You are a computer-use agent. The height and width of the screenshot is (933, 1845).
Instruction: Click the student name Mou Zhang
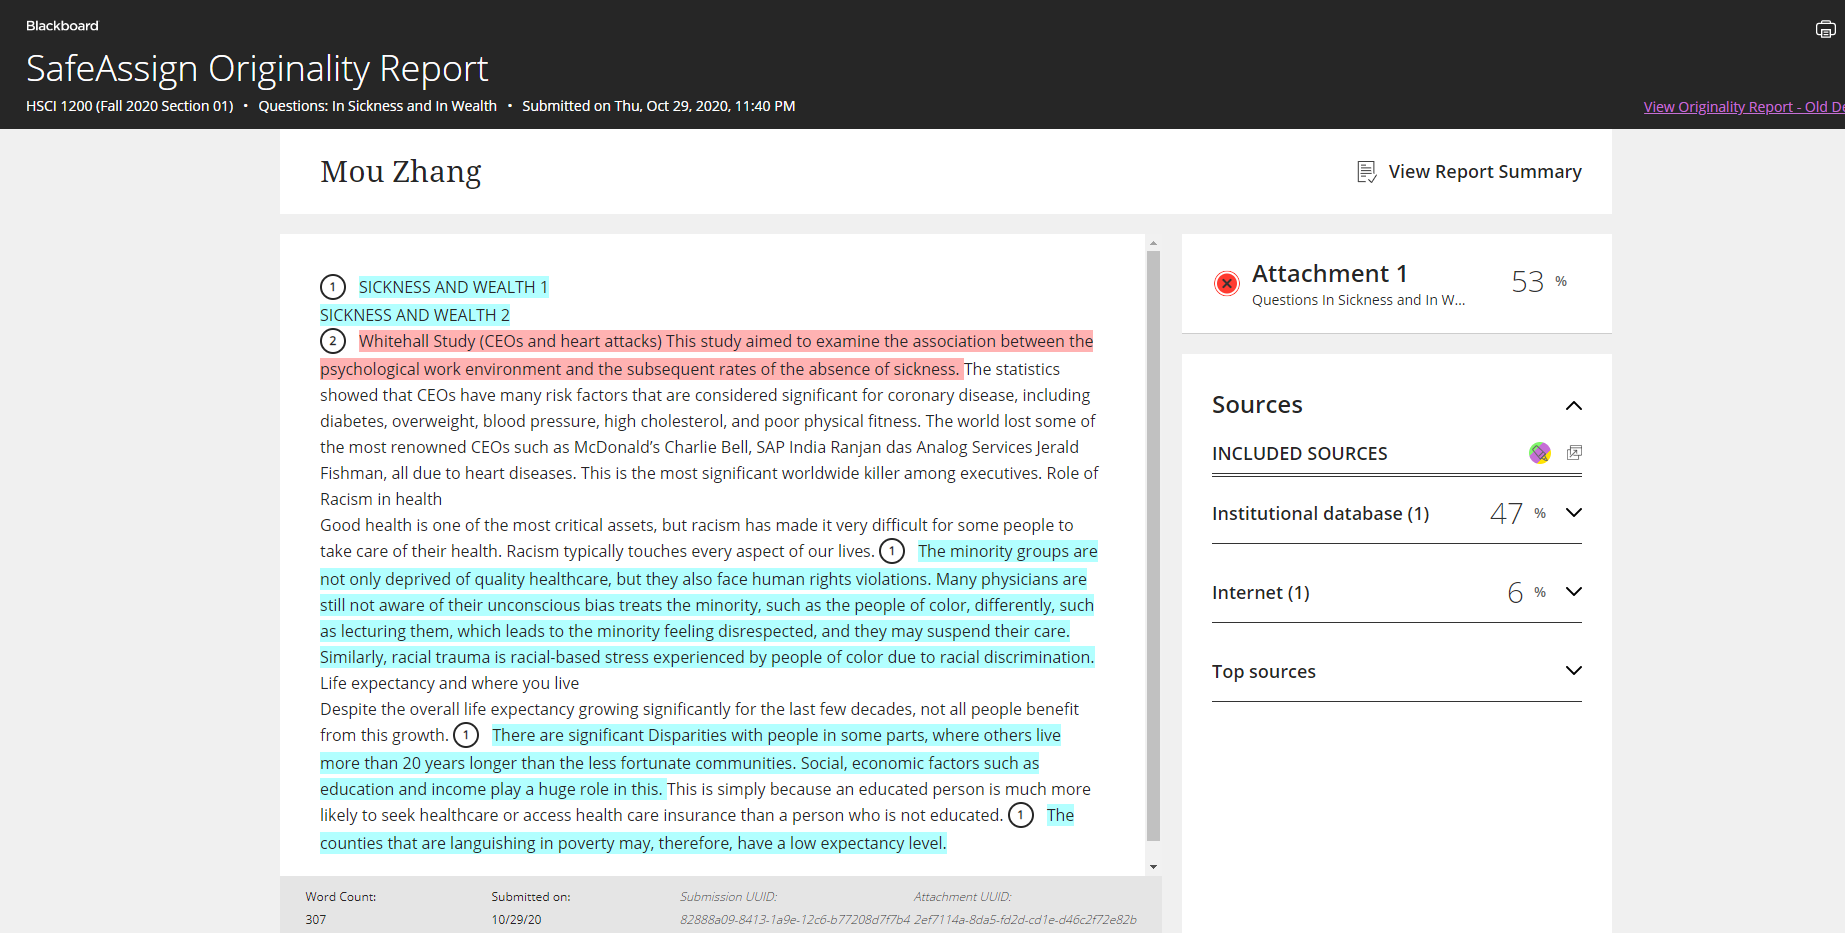(401, 172)
